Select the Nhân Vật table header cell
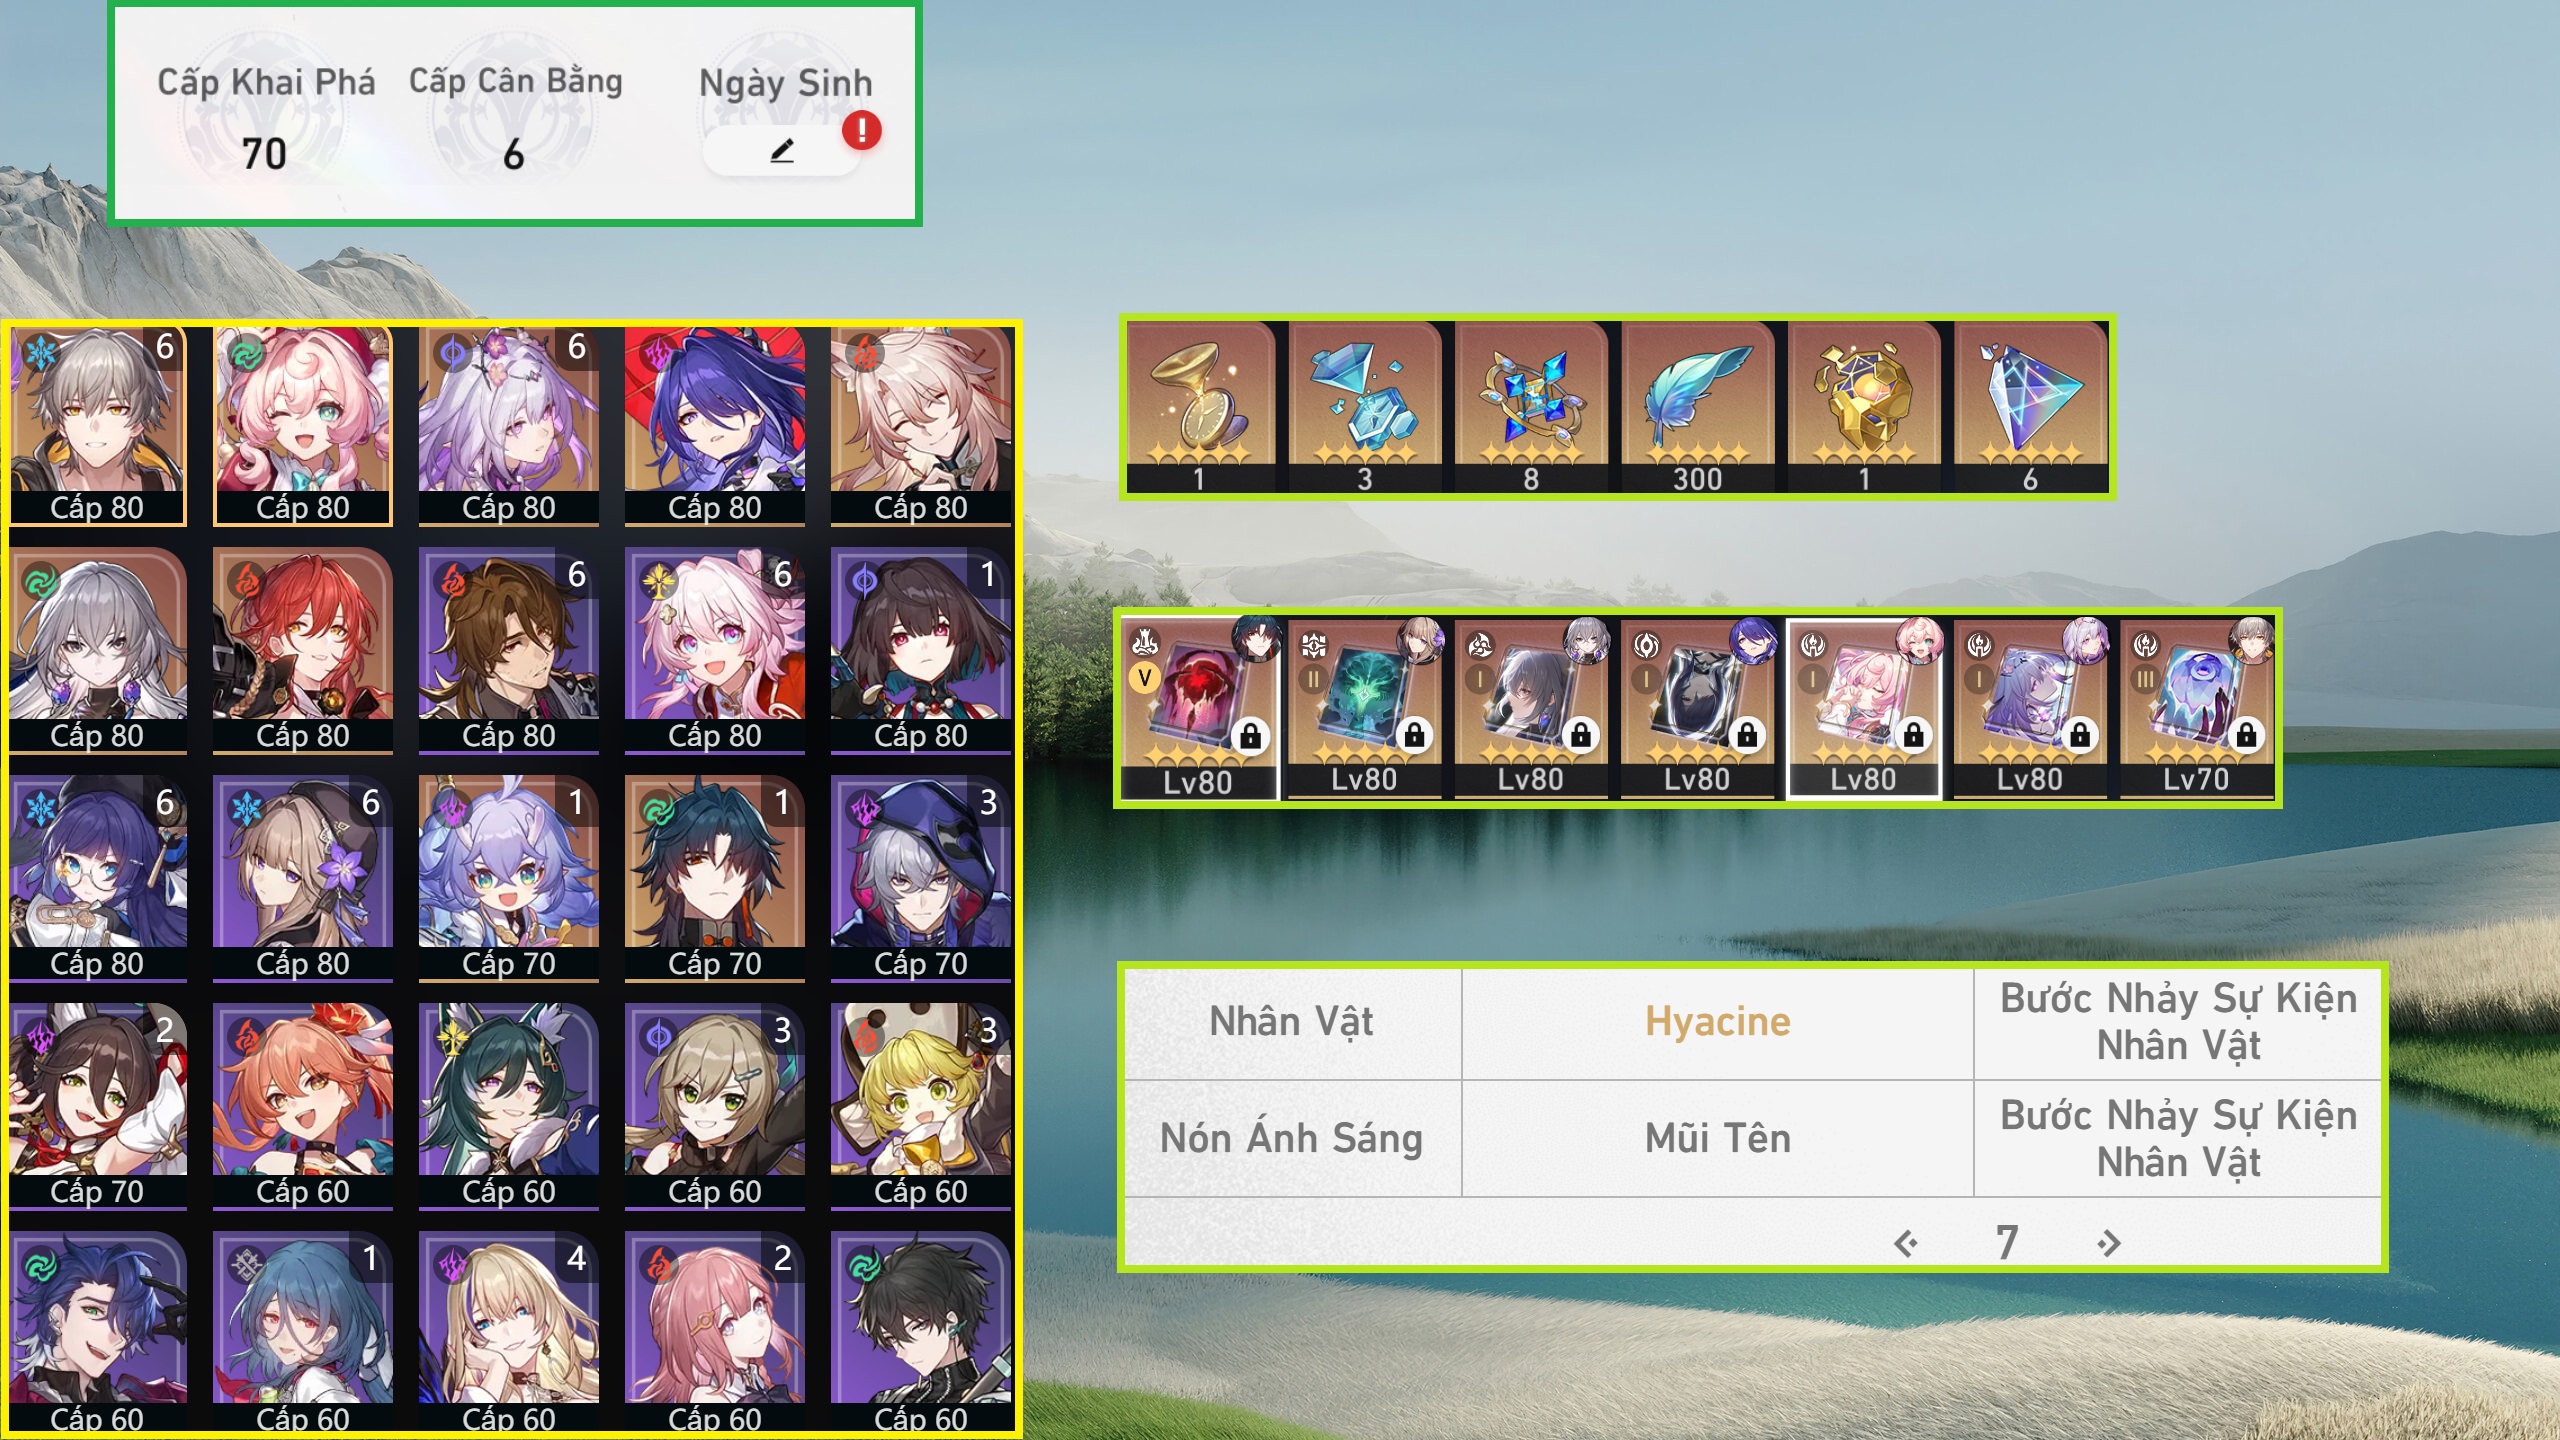 (x=1292, y=1023)
